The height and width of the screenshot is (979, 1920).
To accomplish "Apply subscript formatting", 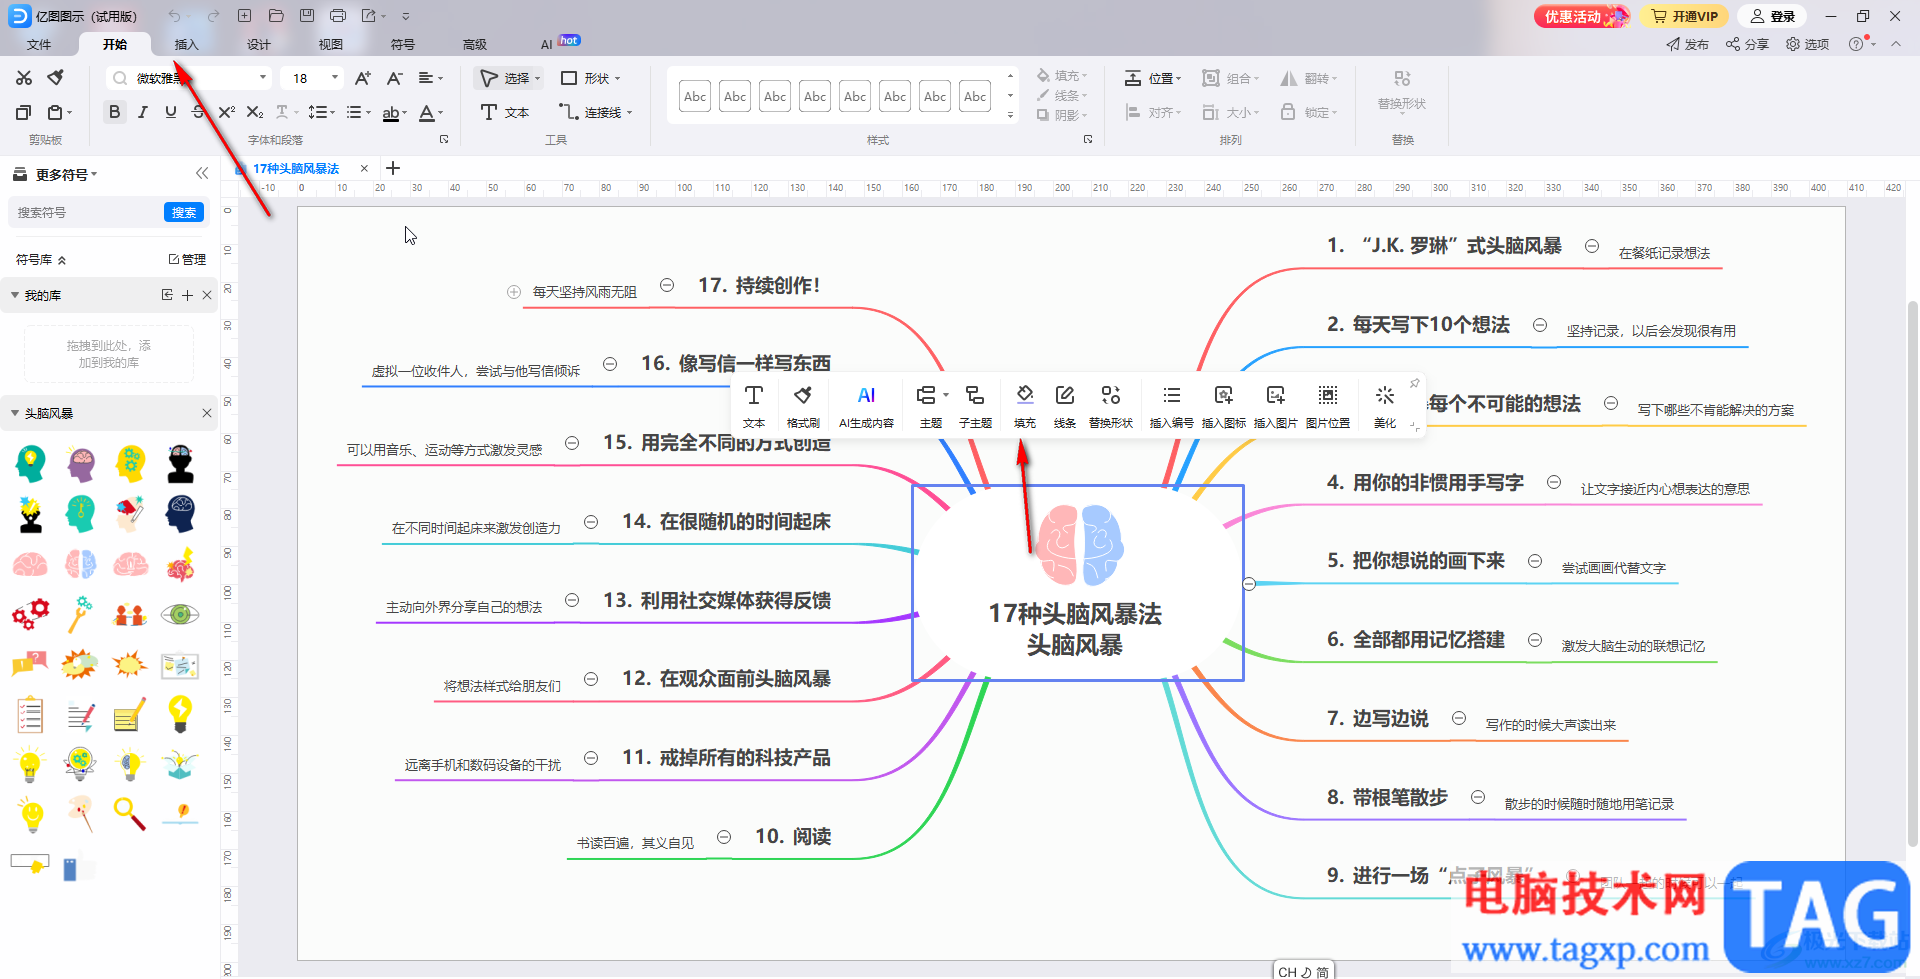I will 255,112.
